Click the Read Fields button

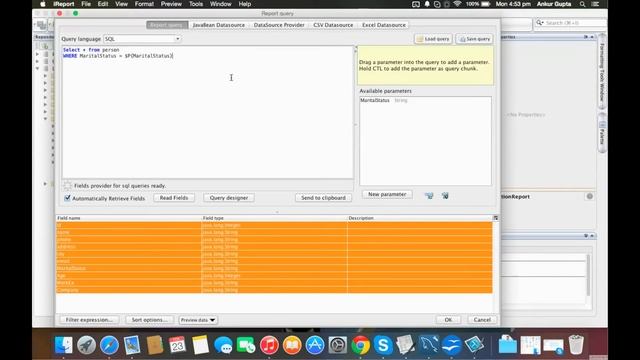tap(174, 198)
